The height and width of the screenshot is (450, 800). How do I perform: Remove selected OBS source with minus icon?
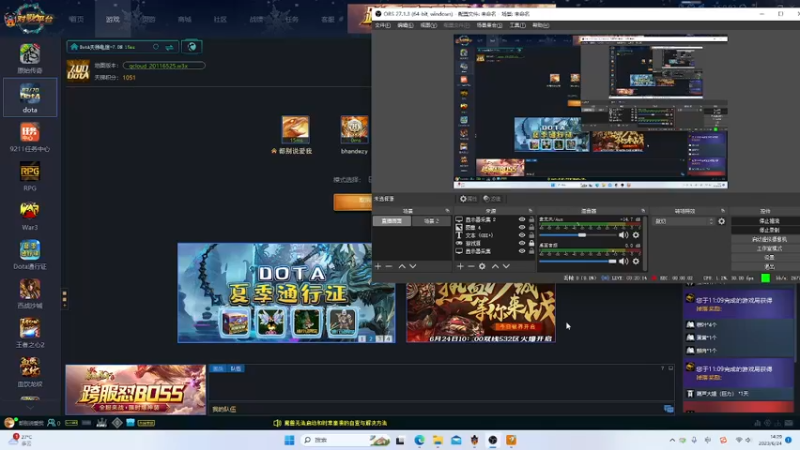click(471, 266)
